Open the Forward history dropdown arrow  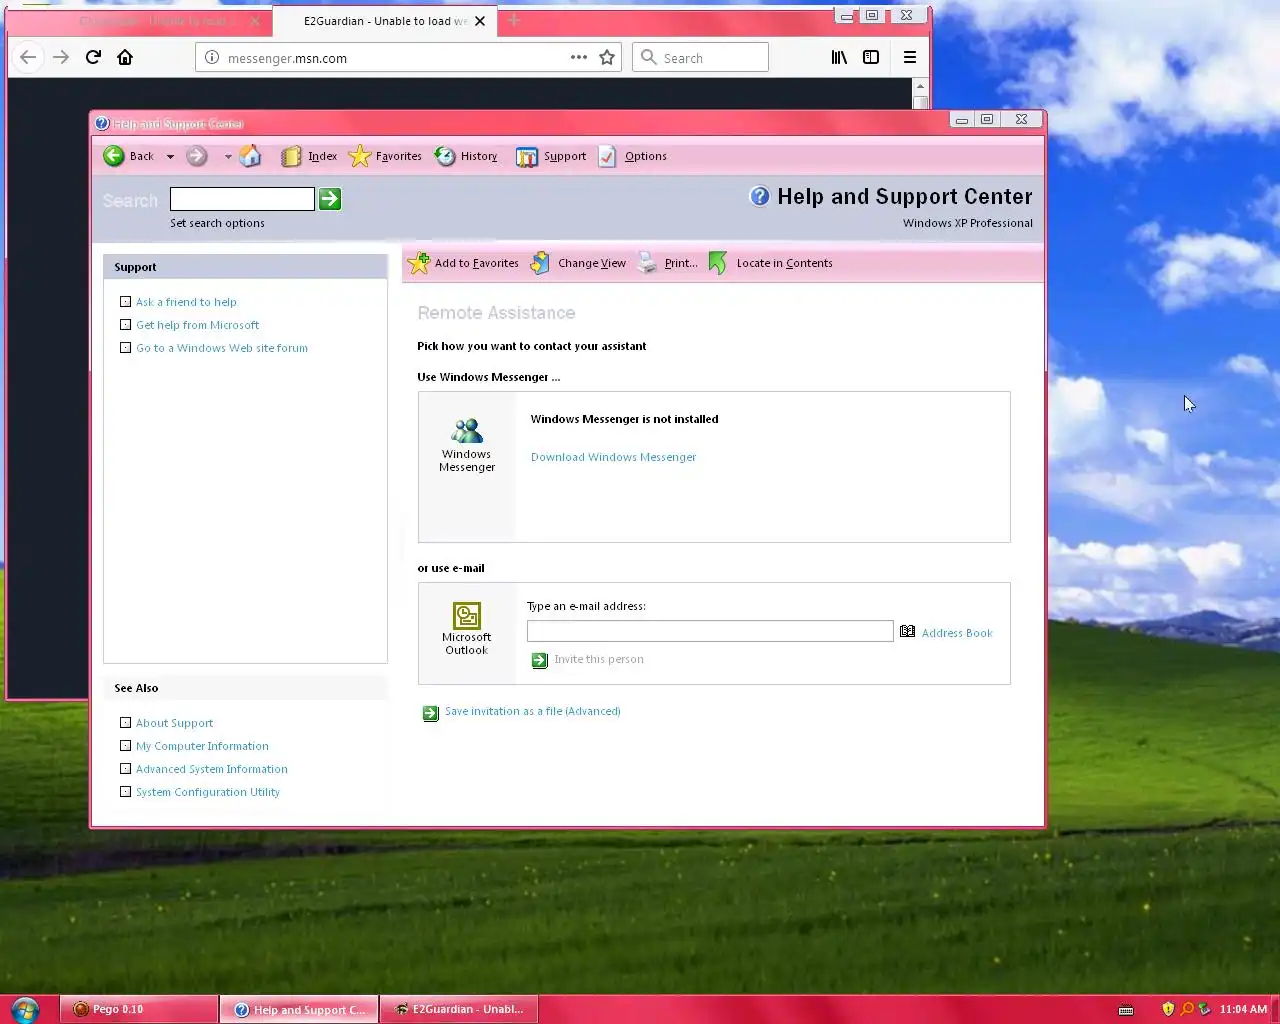point(228,157)
